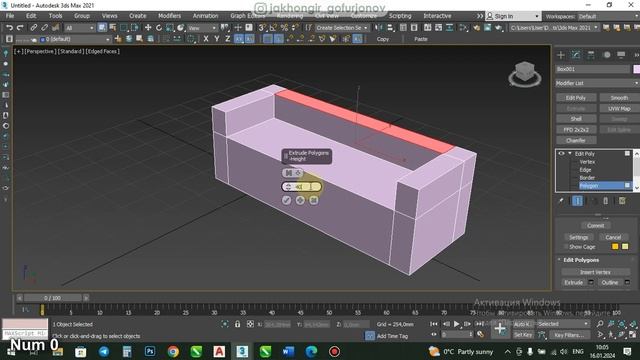Click the Redo arrow icon
Viewport: 640px width, 360px height.
[20, 28]
